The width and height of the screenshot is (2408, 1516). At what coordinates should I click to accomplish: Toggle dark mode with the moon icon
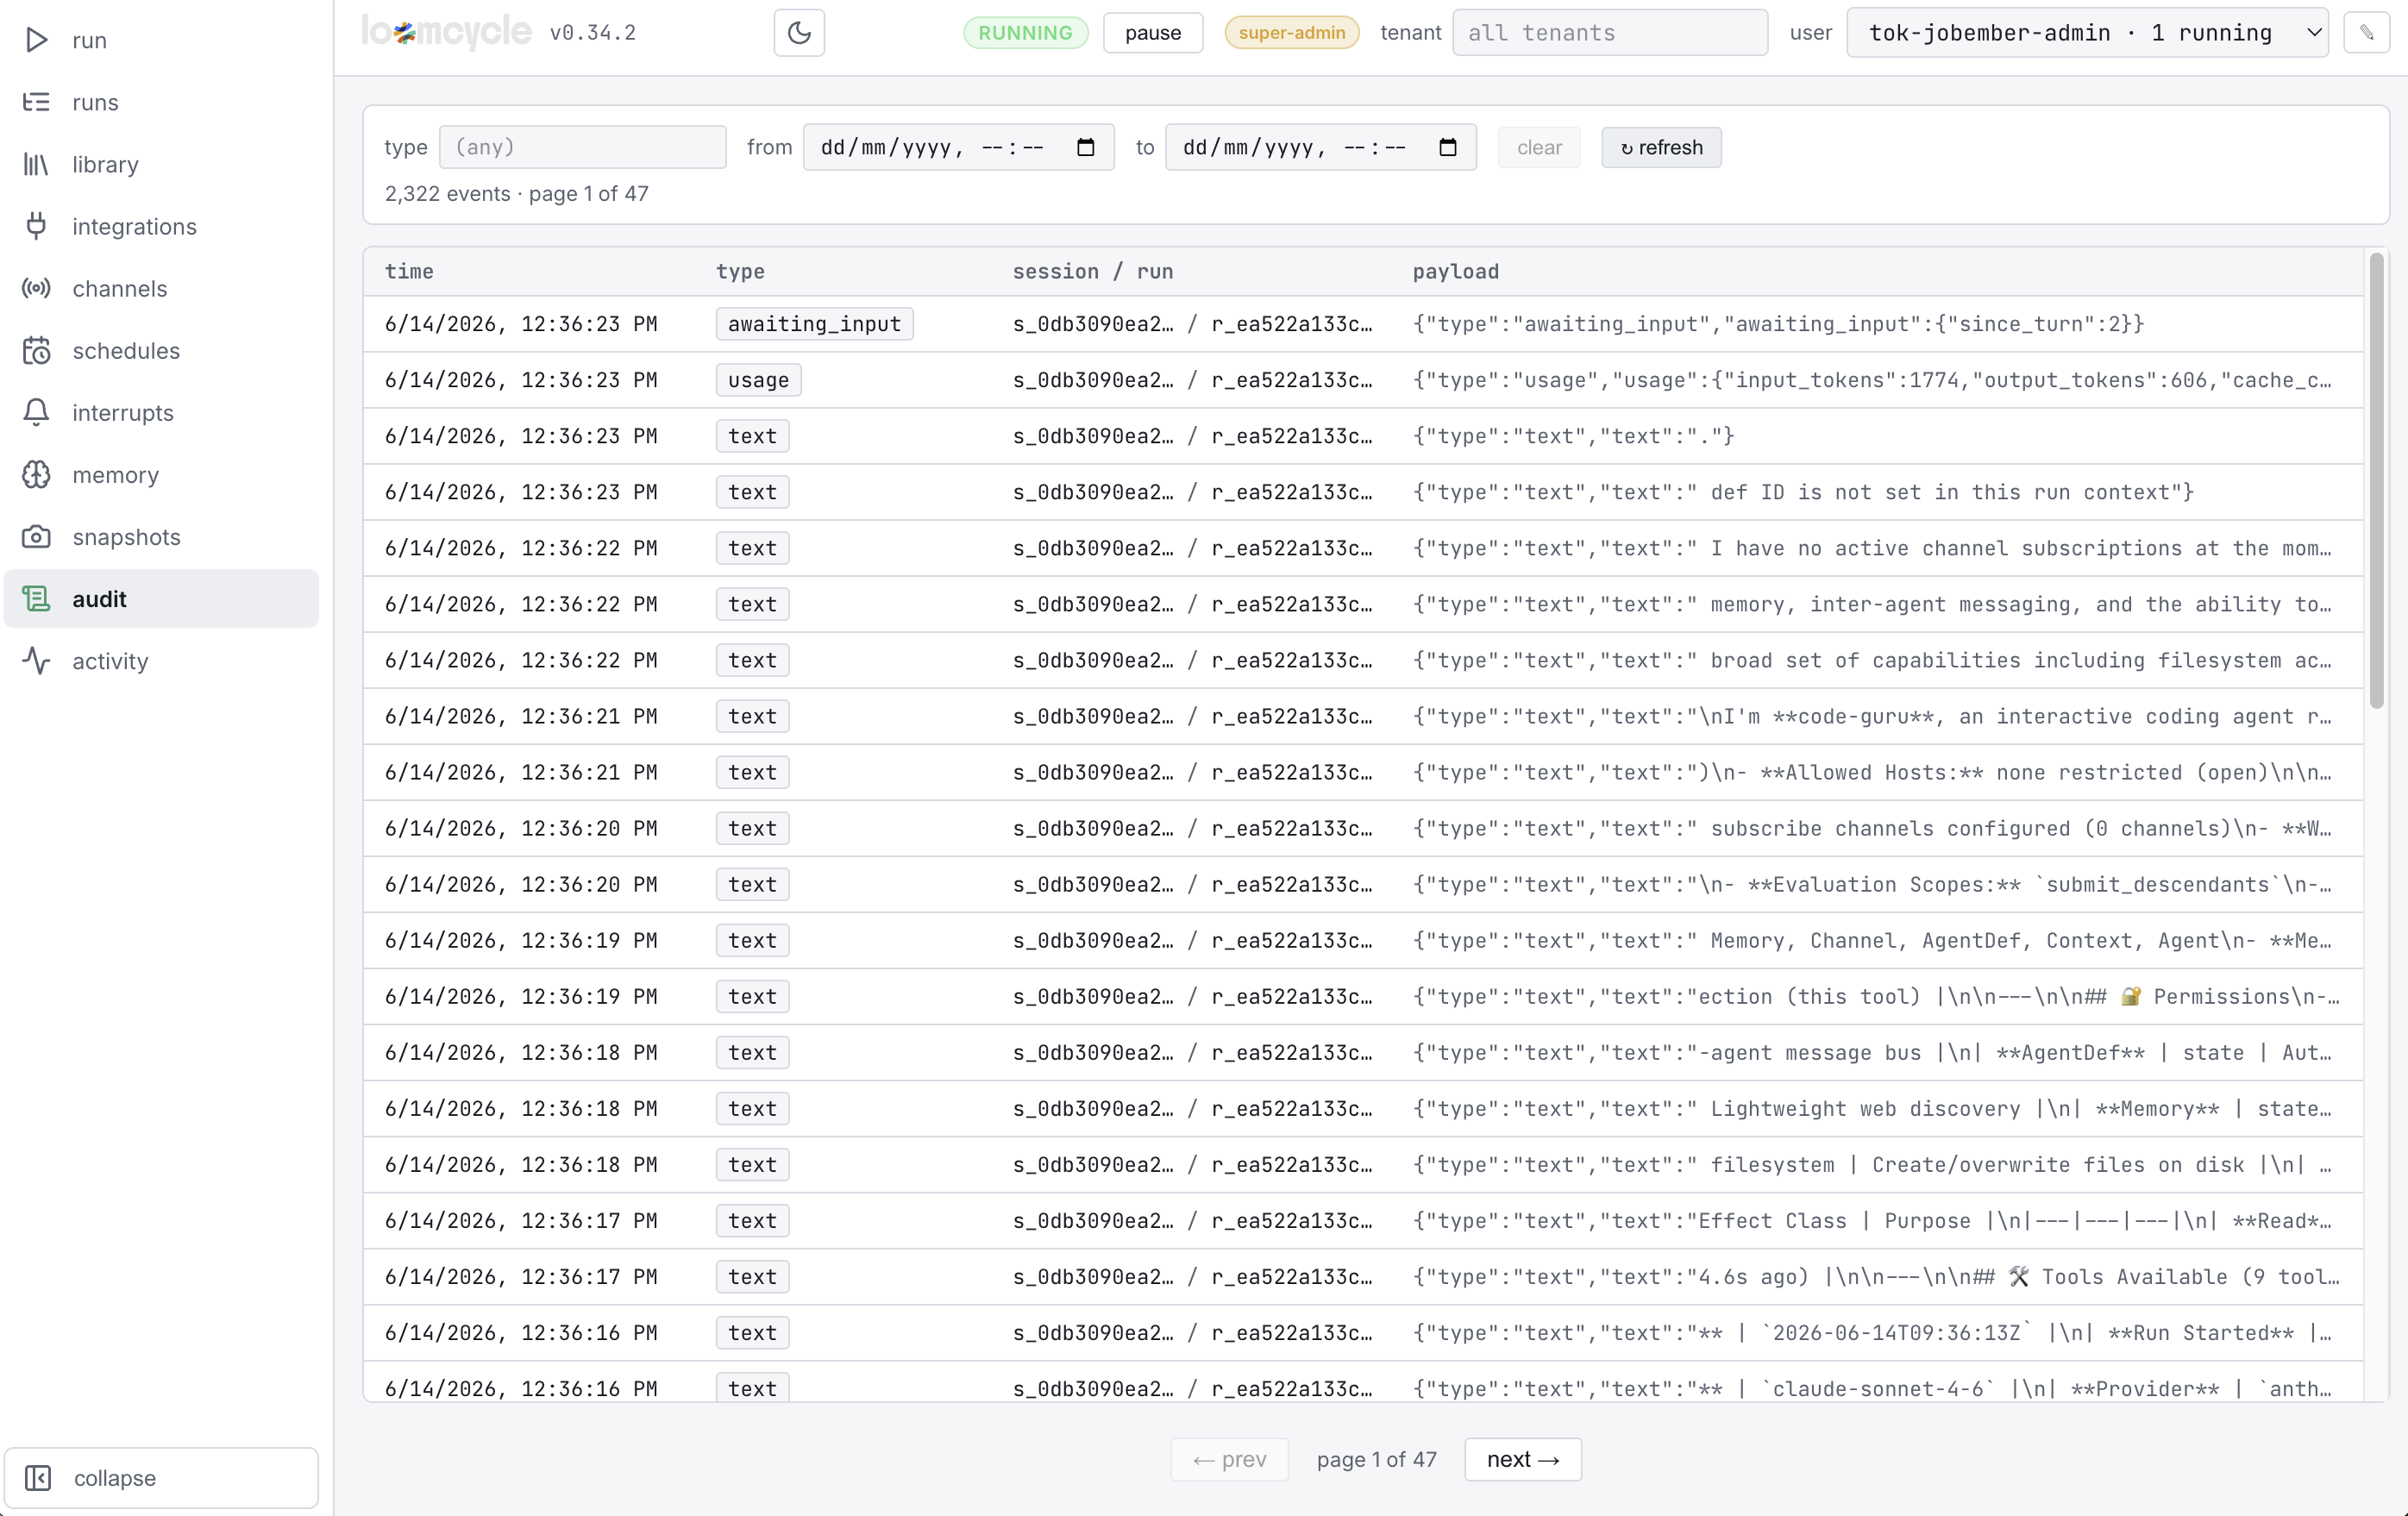[799, 33]
